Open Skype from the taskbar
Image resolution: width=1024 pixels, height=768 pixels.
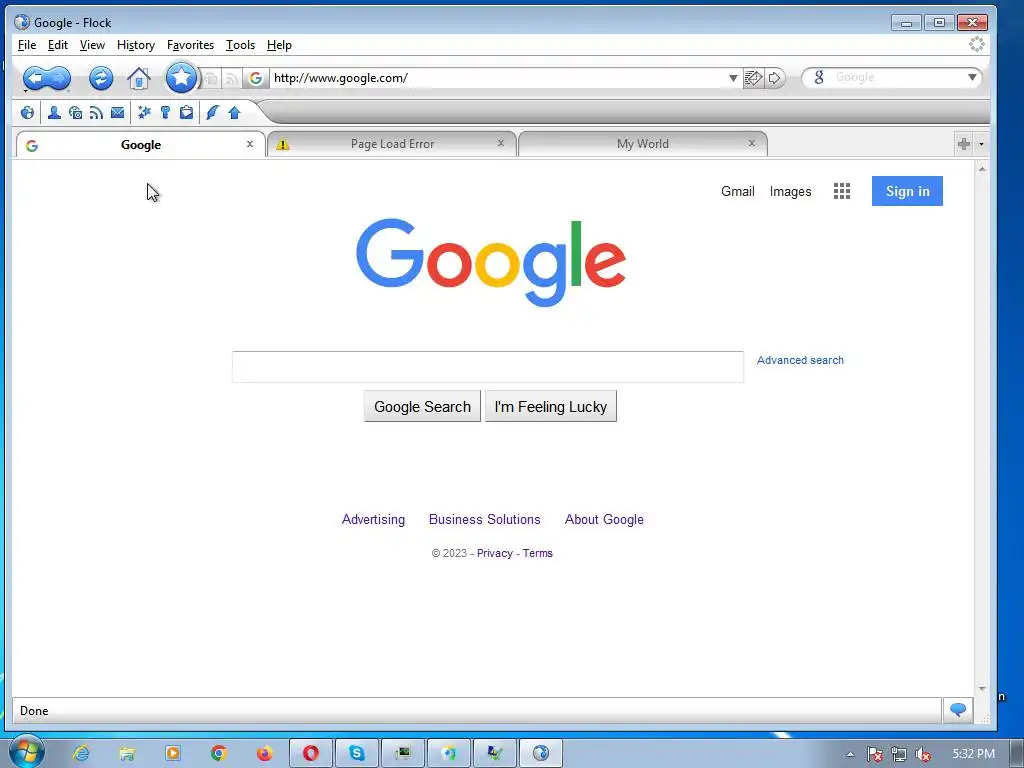[x=357, y=753]
